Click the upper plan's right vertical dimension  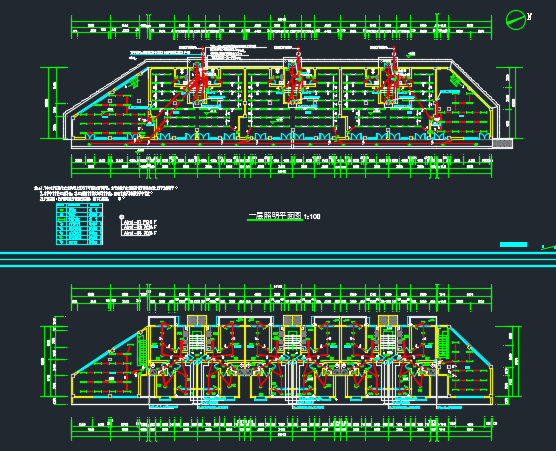tap(510, 102)
